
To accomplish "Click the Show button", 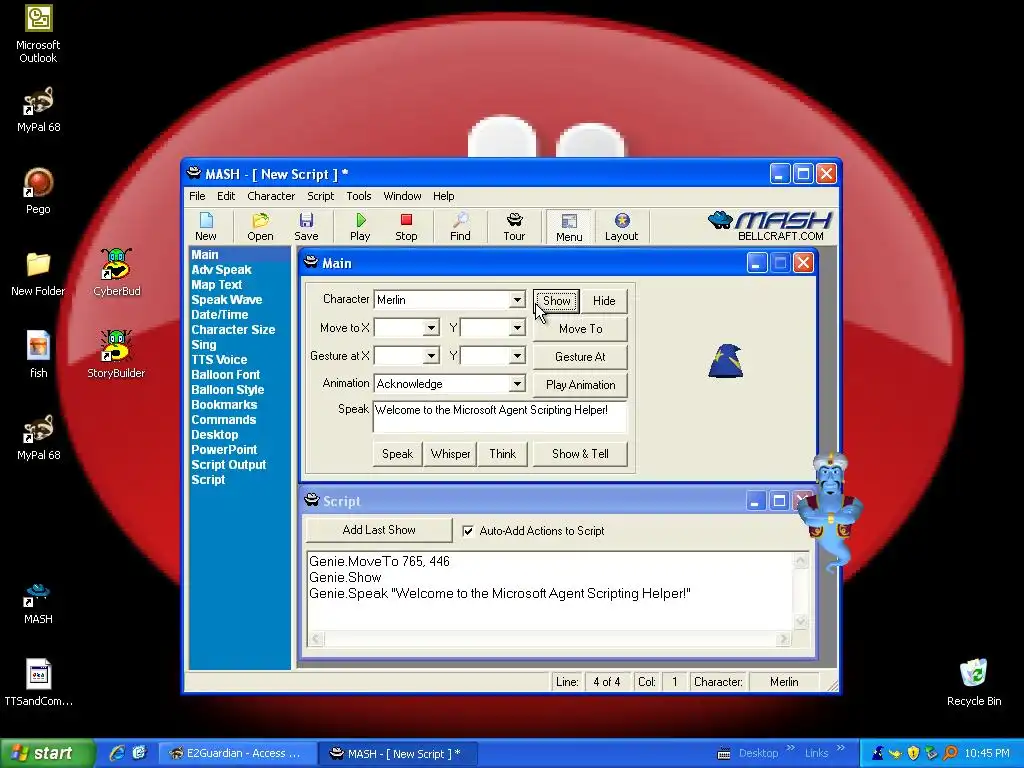I will [556, 300].
